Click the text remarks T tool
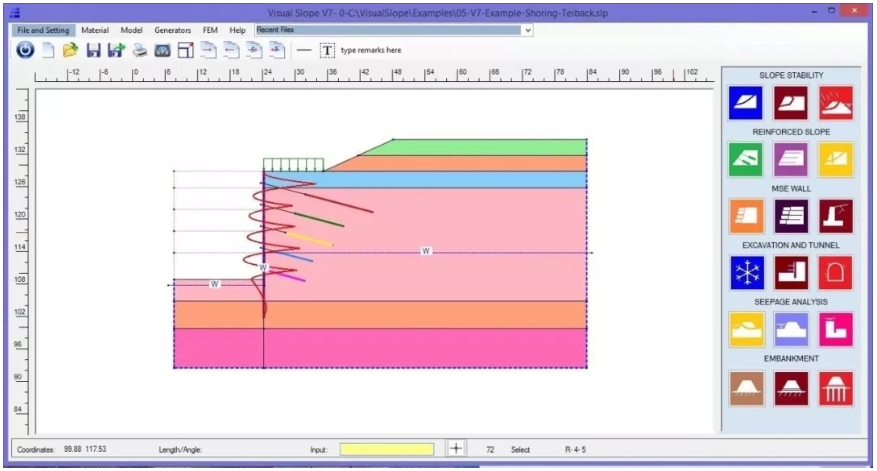The image size is (877, 471). [x=327, y=50]
